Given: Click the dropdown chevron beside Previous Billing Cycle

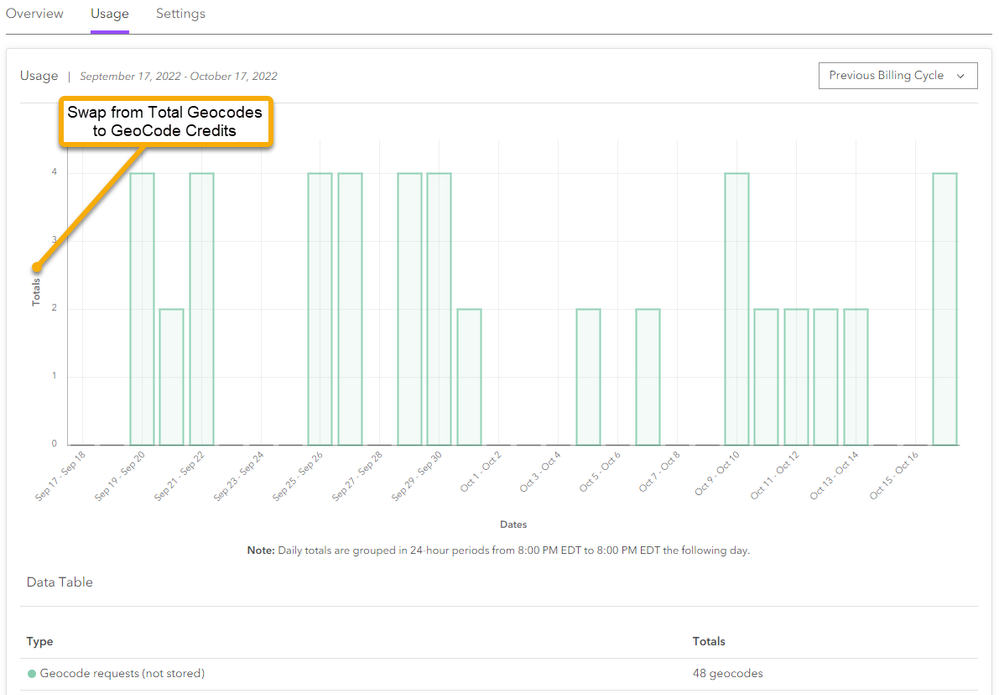Looking at the screenshot, I should pos(961,76).
